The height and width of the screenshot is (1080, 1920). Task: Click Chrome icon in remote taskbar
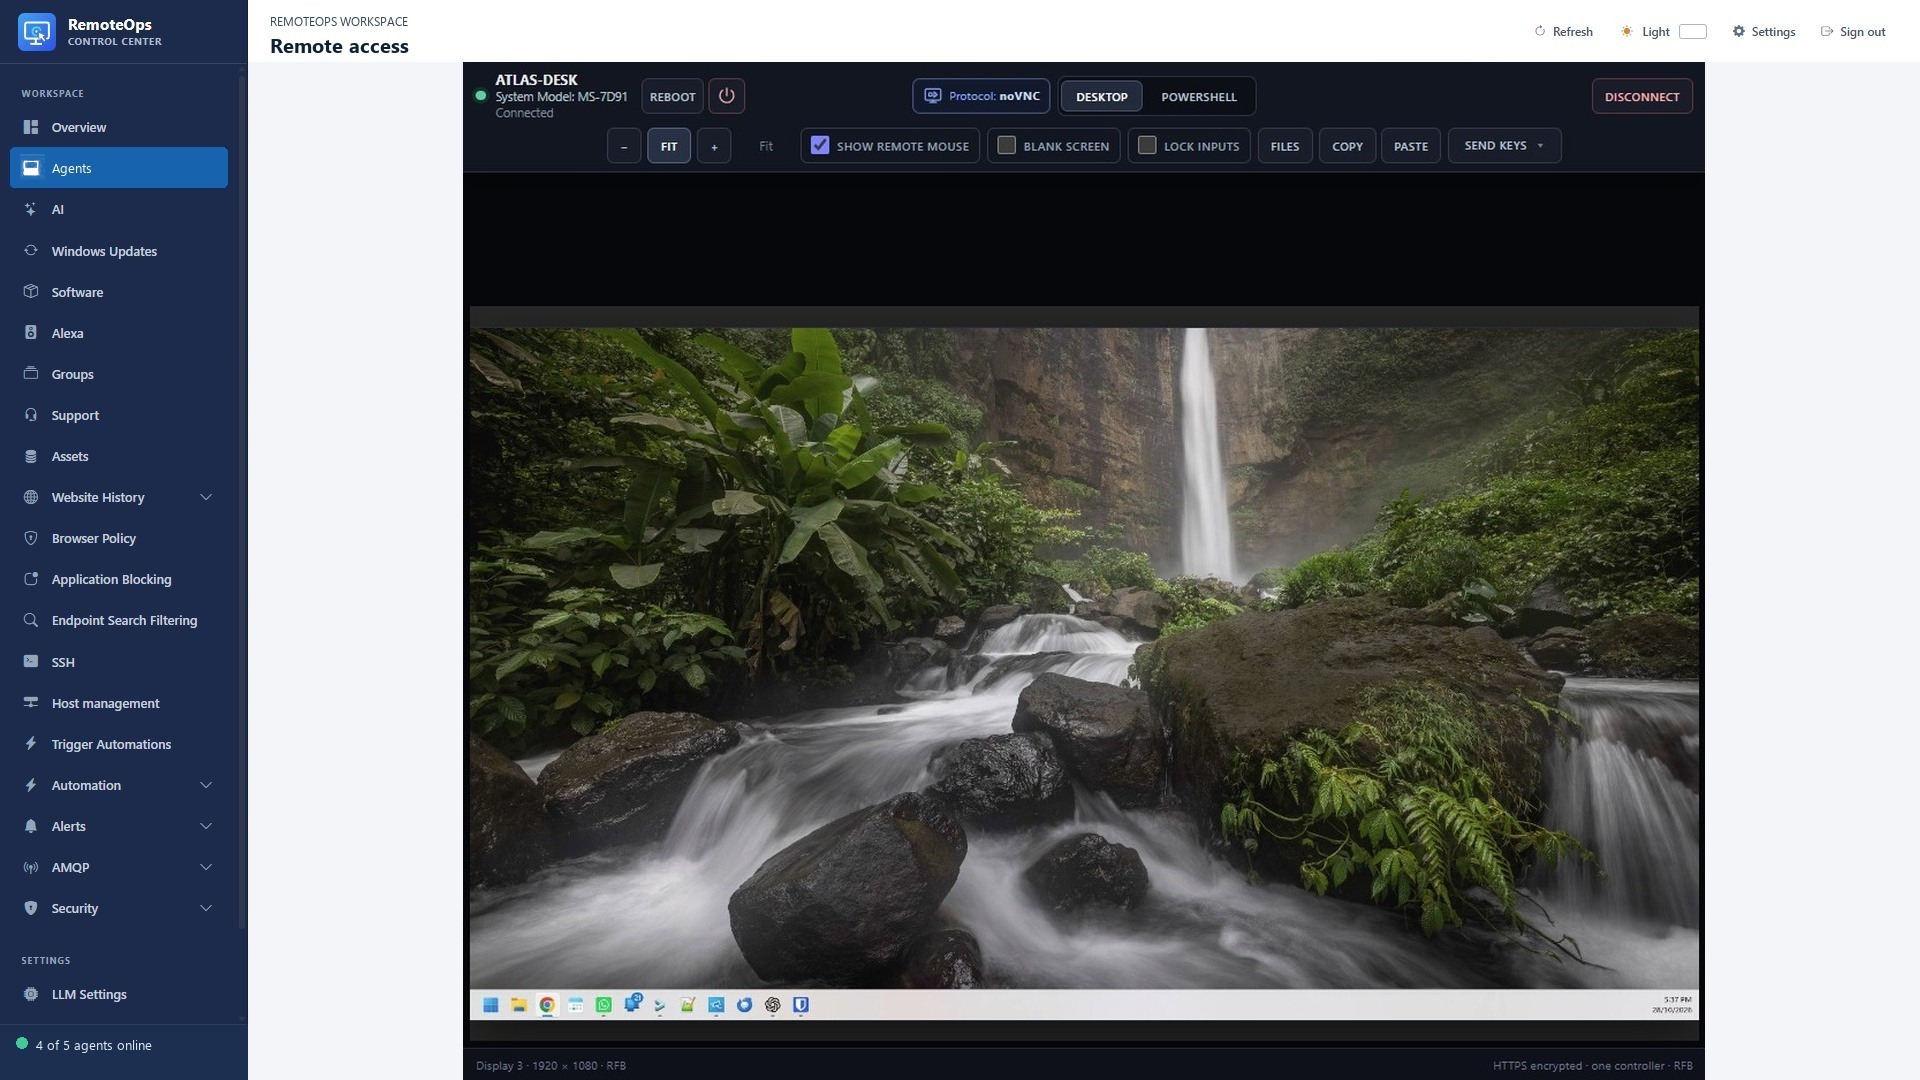click(547, 1005)
